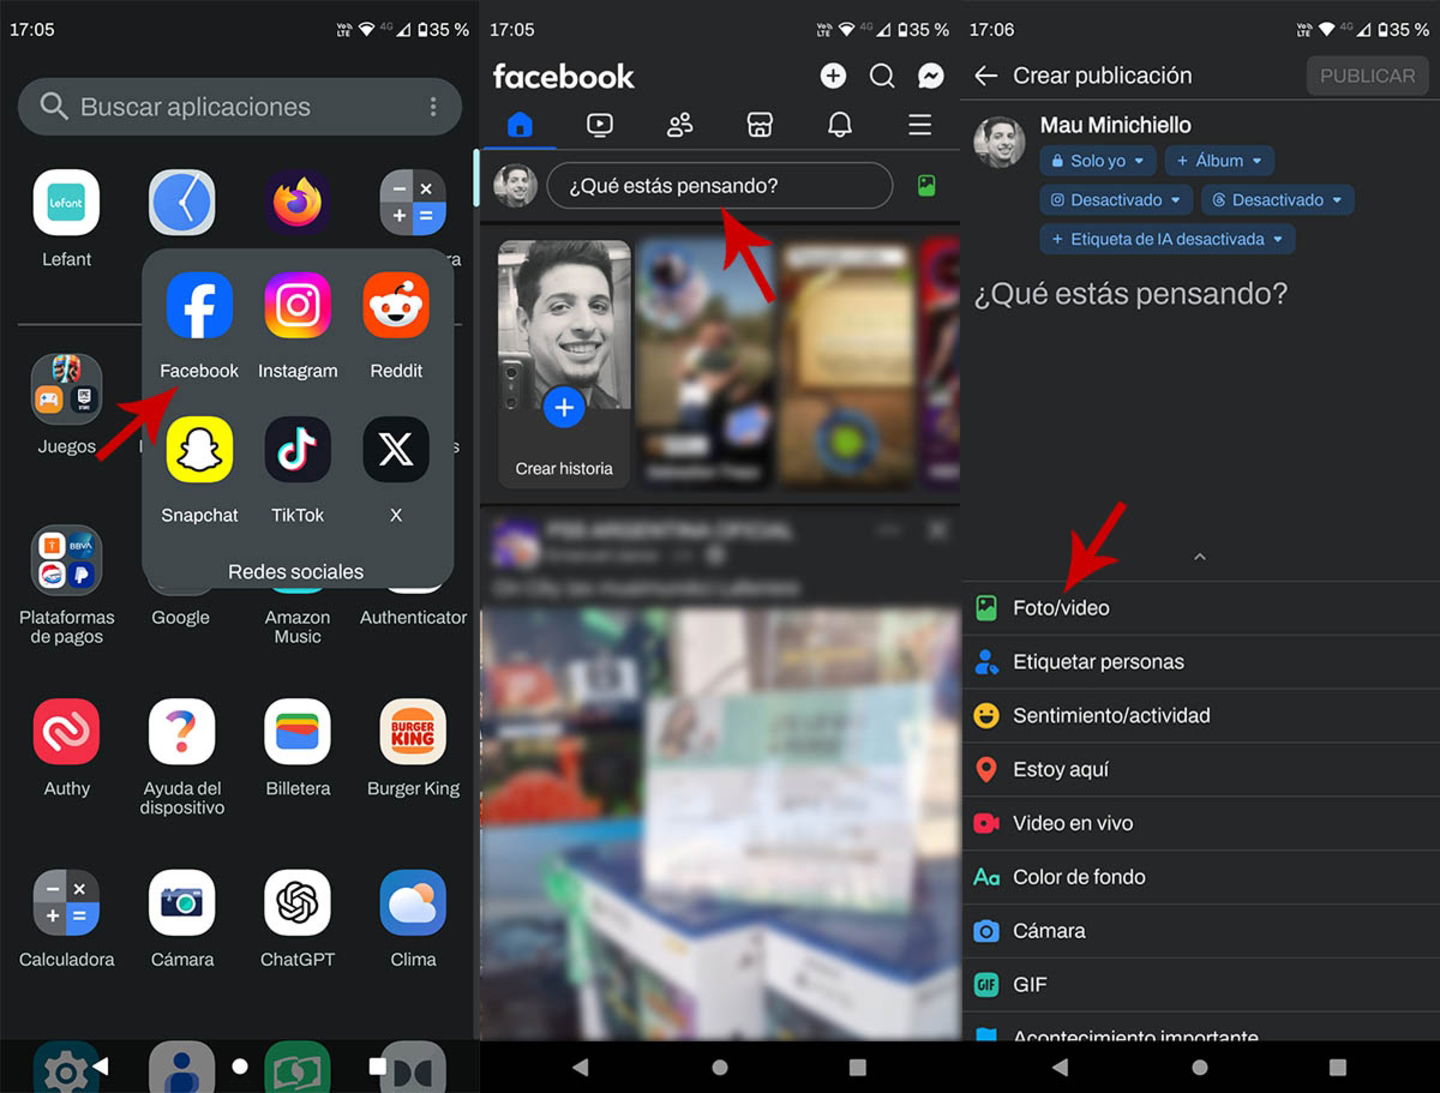Go back from Crear publicación
The image size is (1440, 1093).
(x=986, y=76)
